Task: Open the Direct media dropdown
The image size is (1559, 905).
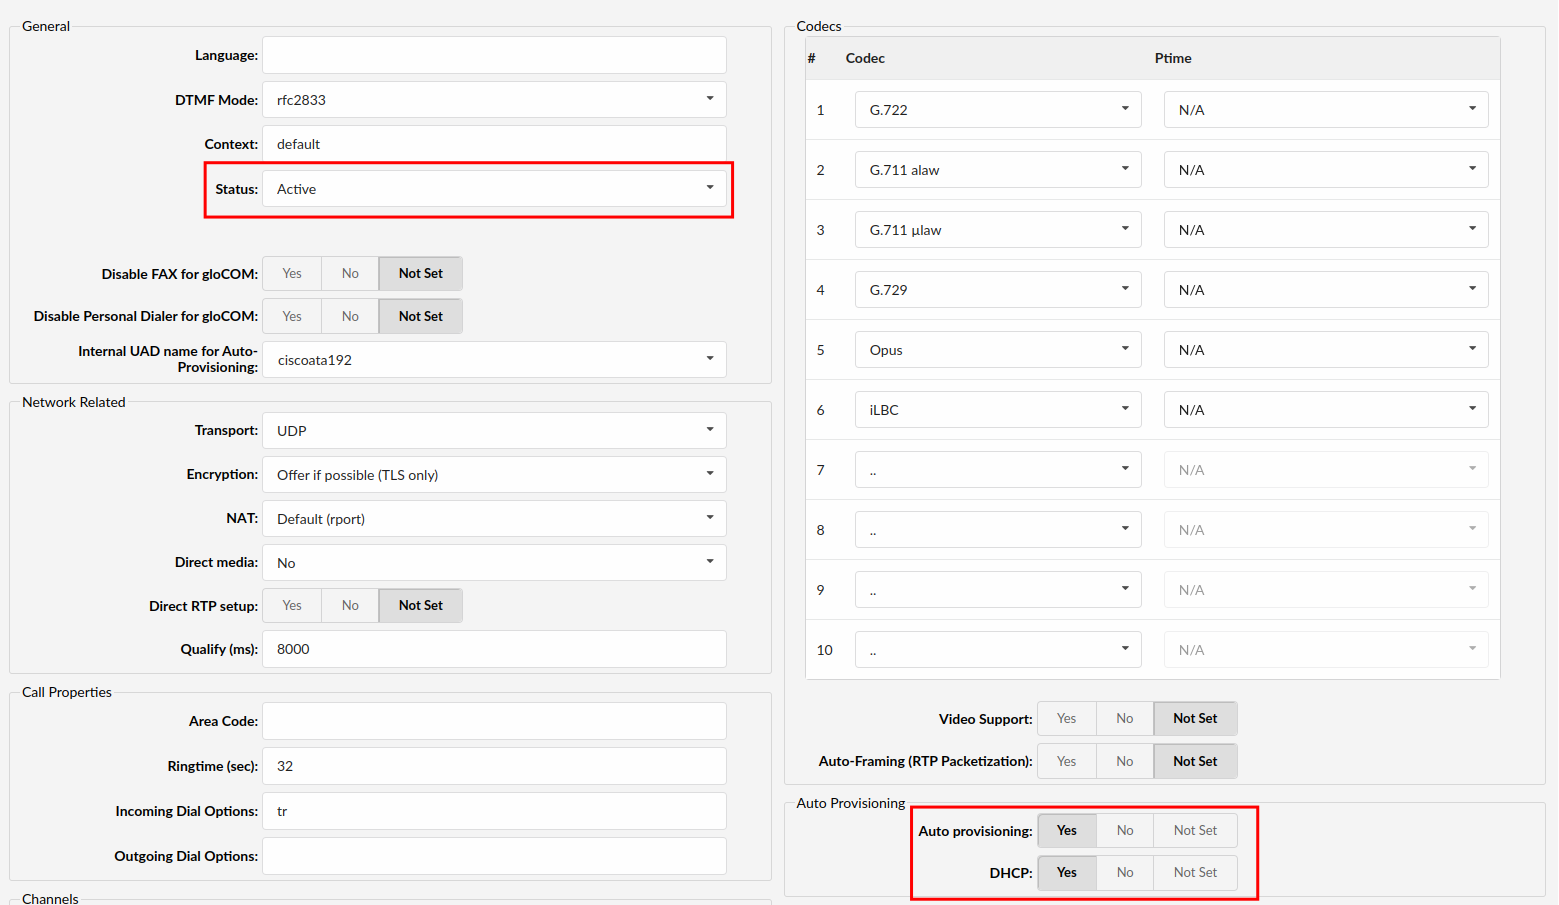Action: click(x=494, y=563)
